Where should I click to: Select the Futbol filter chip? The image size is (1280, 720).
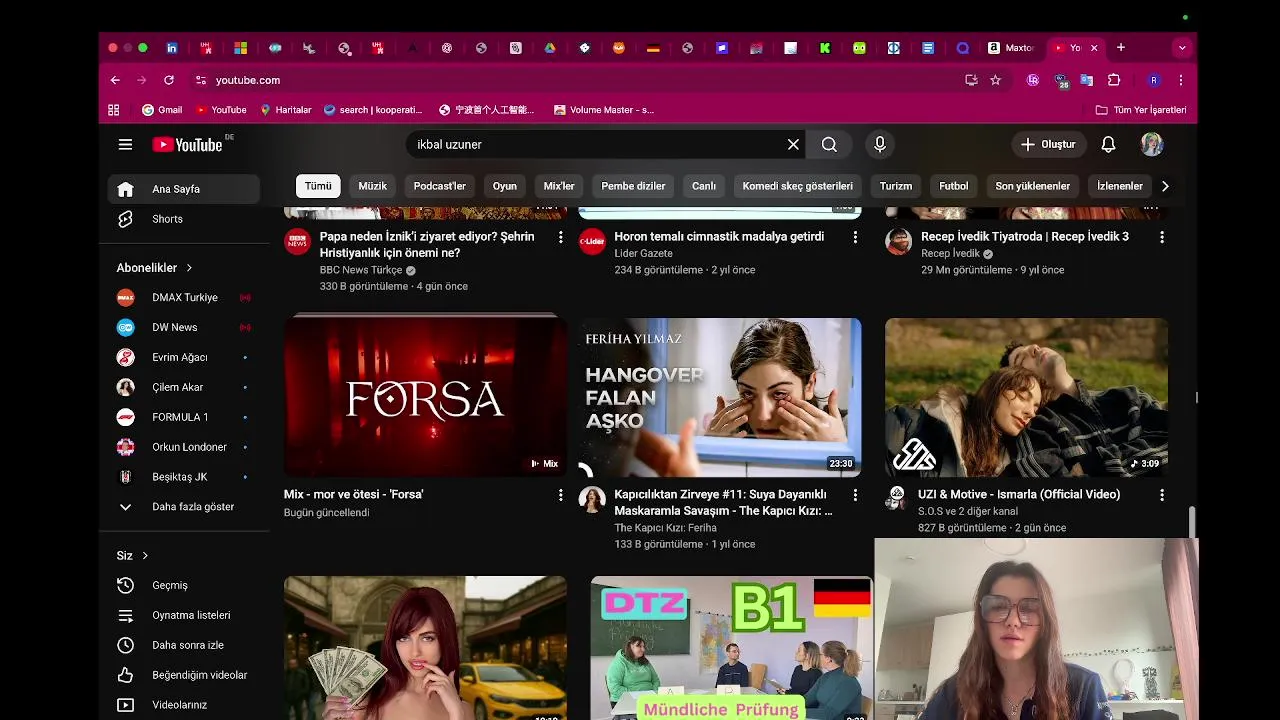pyautogui.click(x=954, y=186)
